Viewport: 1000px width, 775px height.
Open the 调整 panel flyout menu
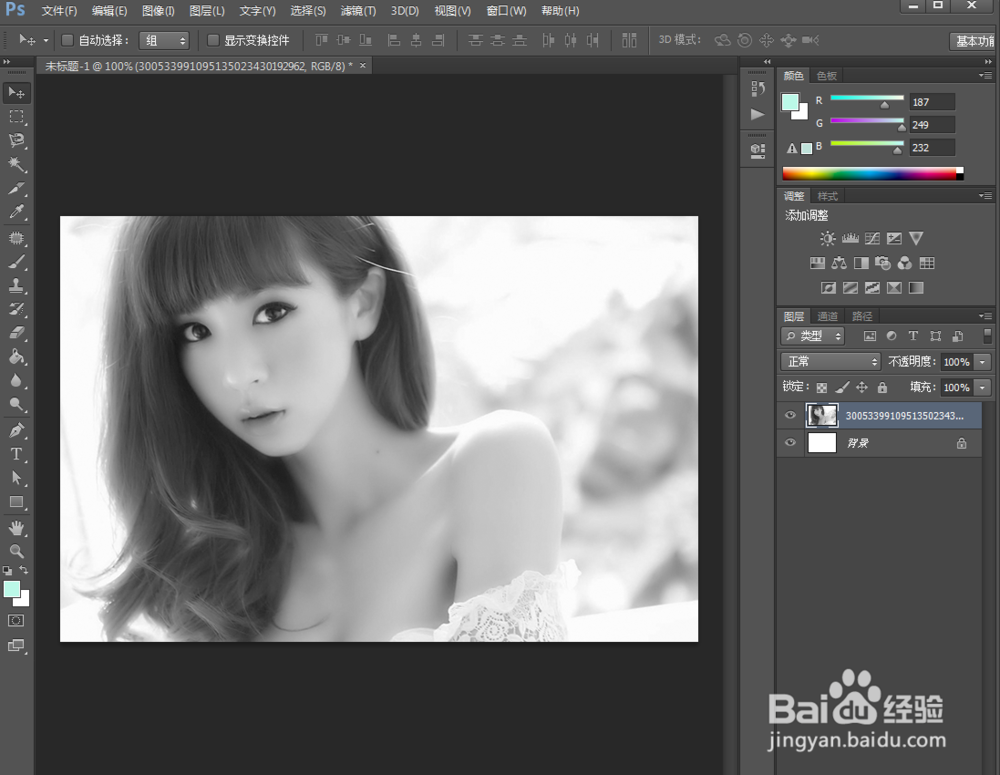[985, 195]
